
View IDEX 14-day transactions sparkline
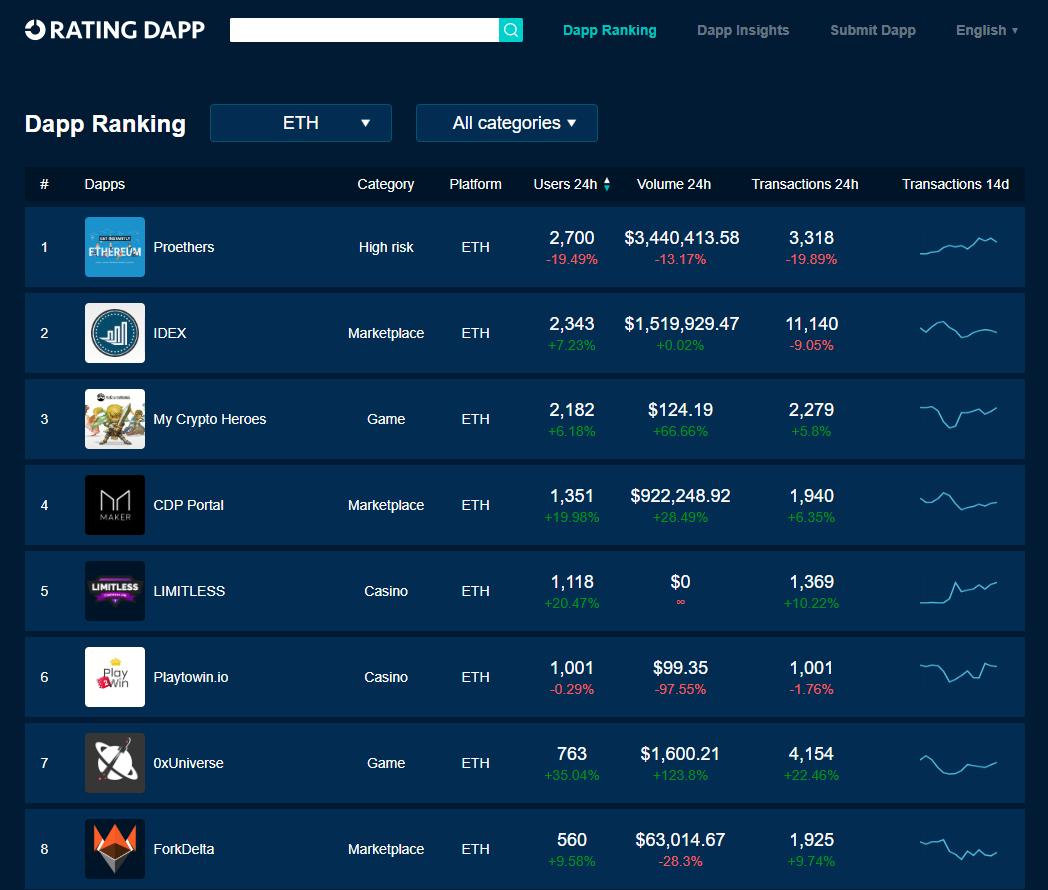pyautogui.click(x=958, y=329)
